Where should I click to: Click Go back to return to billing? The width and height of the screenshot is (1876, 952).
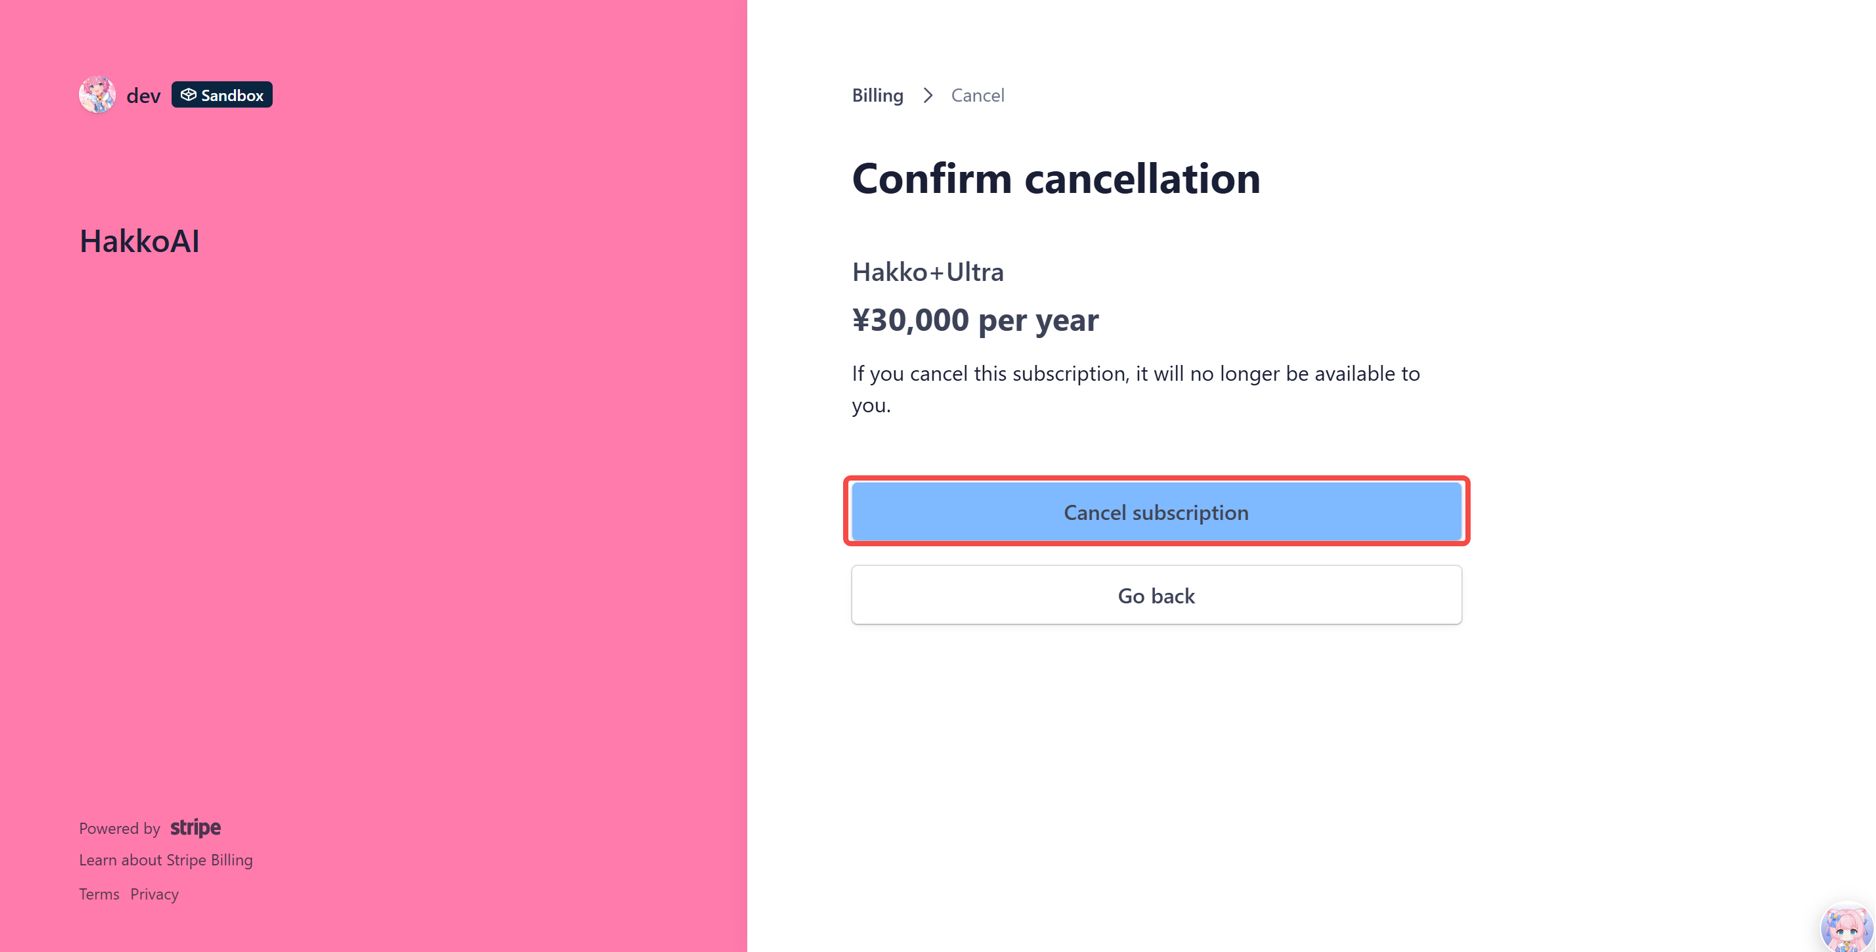[1156, 595]
